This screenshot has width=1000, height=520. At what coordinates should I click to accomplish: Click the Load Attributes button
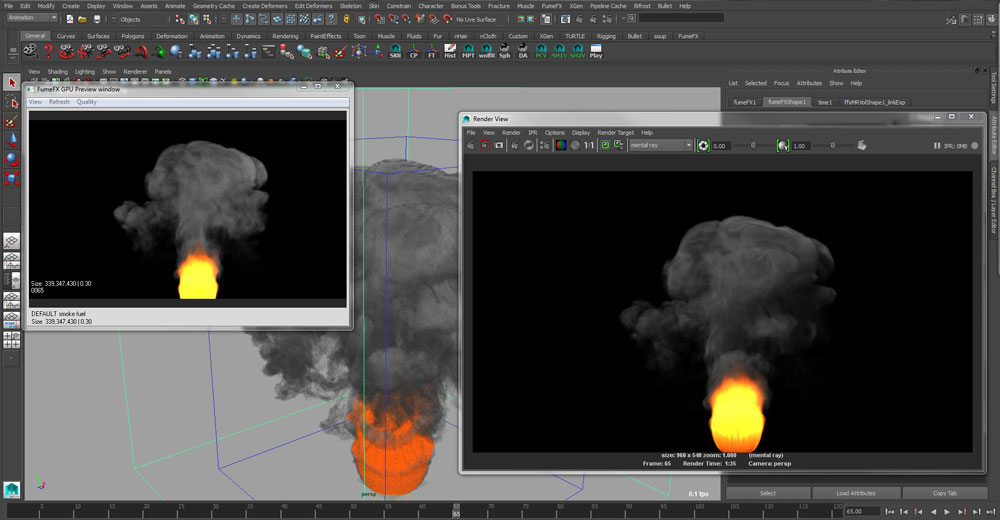856,493
